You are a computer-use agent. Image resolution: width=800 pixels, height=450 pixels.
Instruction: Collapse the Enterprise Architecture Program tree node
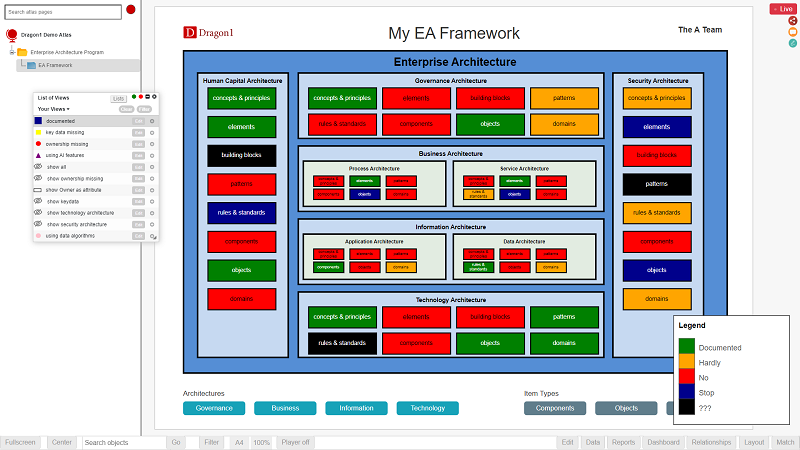12,52
